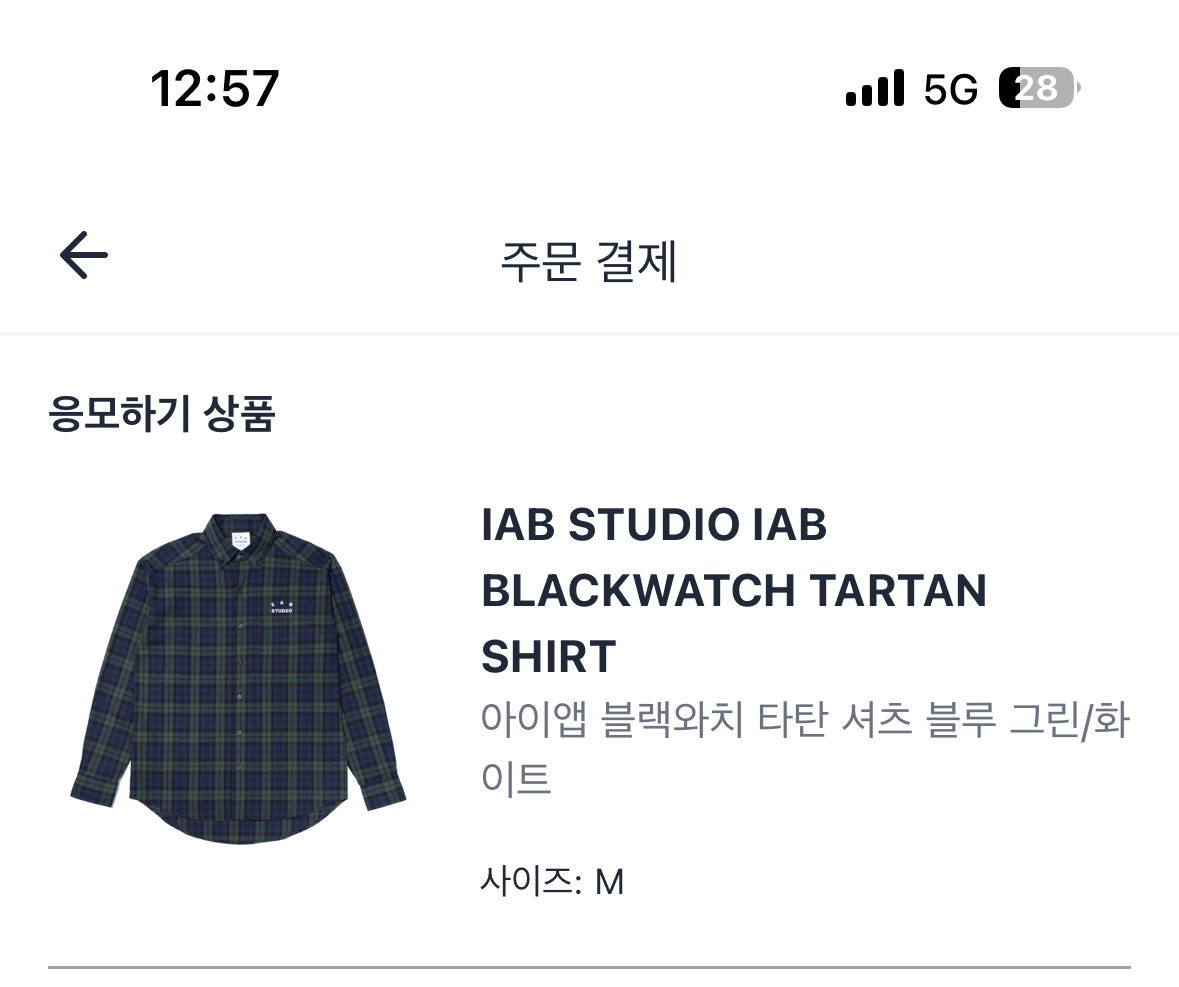Image resolution: width=1179 pixels, height=987 pixels.
Task: Select the 응모하기 상품 section heading
Action: pyautogui.click(x=162, y=414)
